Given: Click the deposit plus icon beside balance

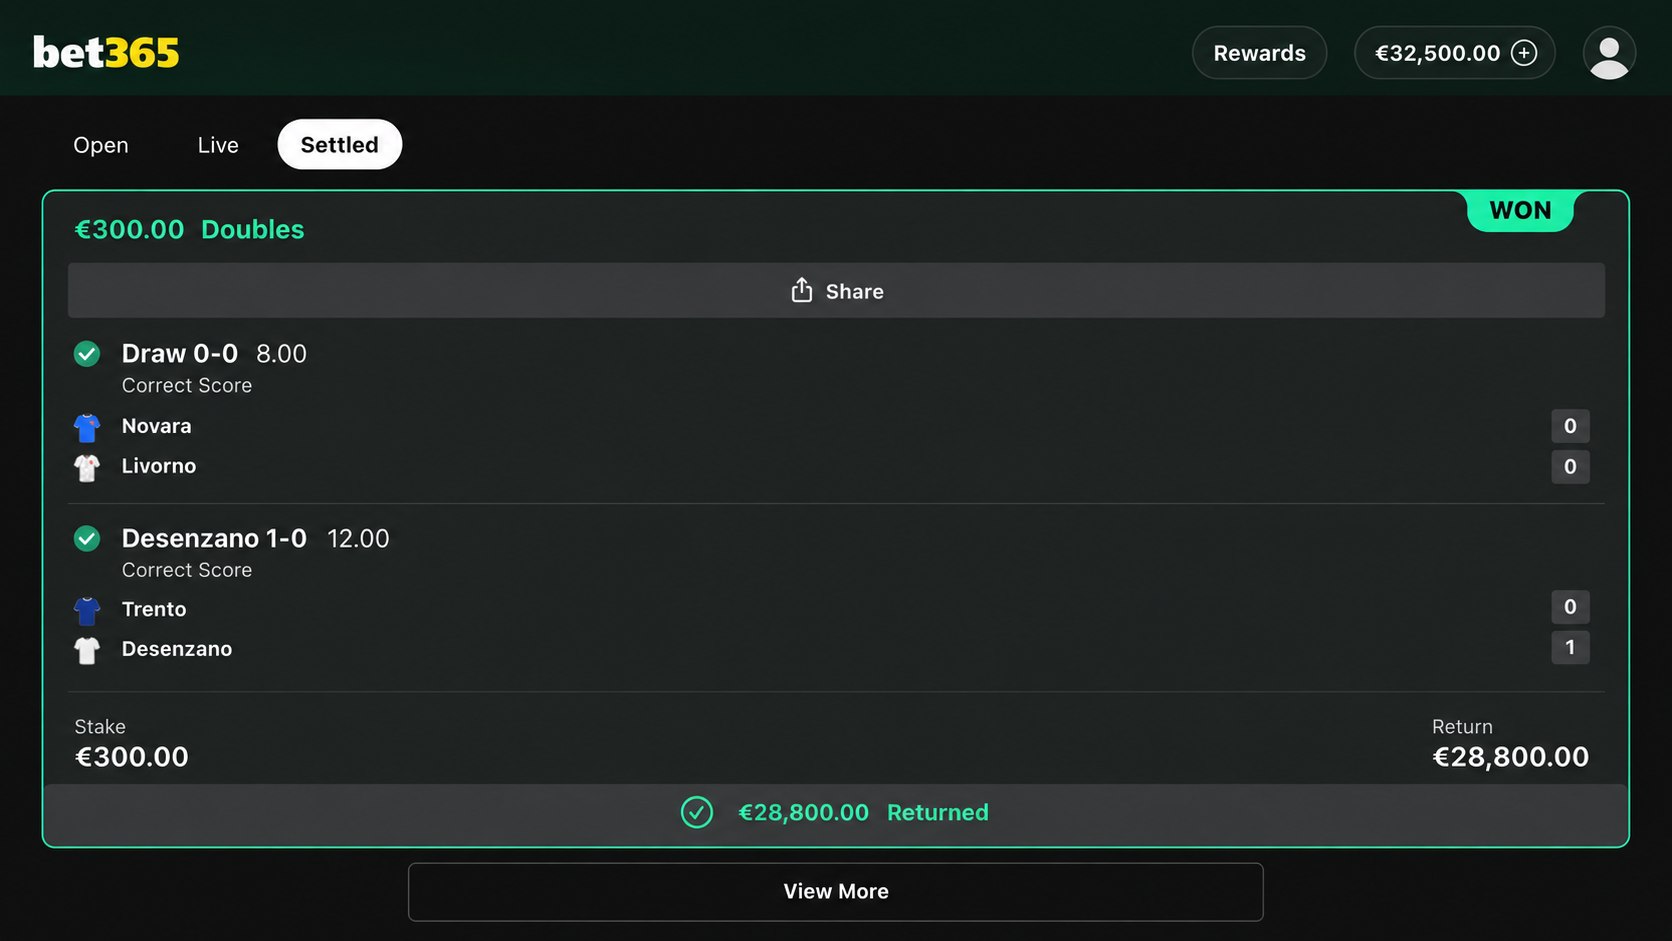Looking at the screenshot, I should coord(1524,53).
